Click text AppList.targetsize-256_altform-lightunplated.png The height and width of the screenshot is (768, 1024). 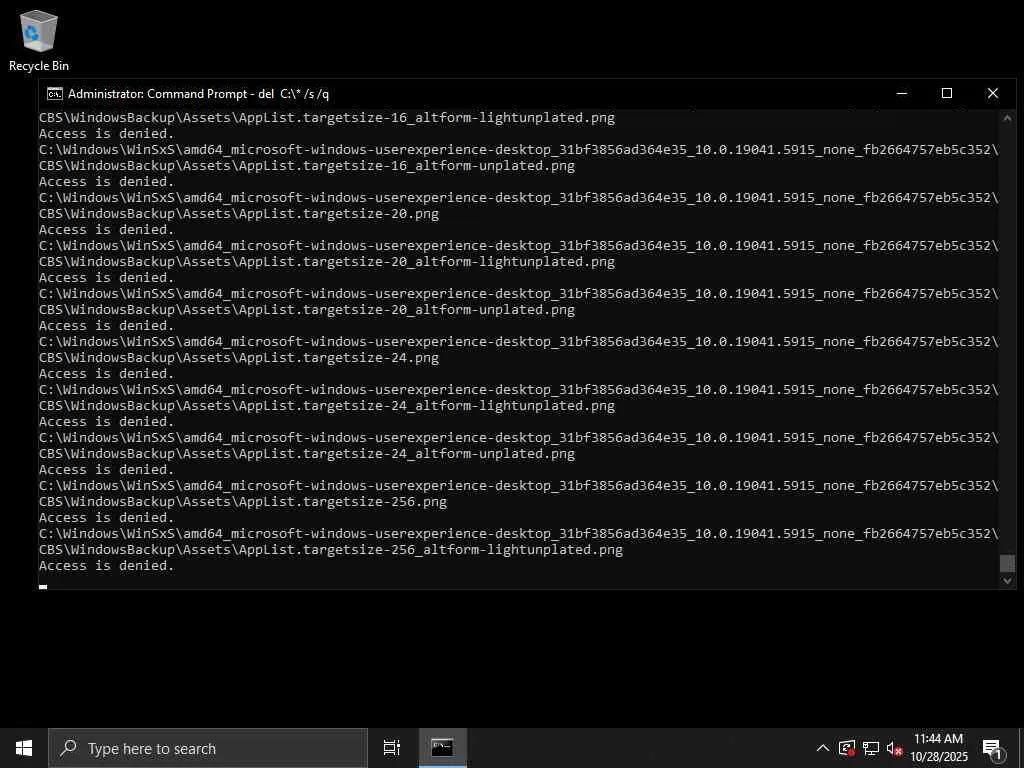pos(431,549)
